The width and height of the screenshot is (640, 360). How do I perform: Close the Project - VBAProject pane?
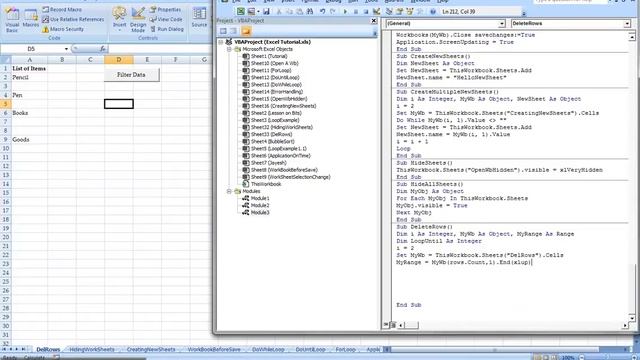[x=373, y=20]
